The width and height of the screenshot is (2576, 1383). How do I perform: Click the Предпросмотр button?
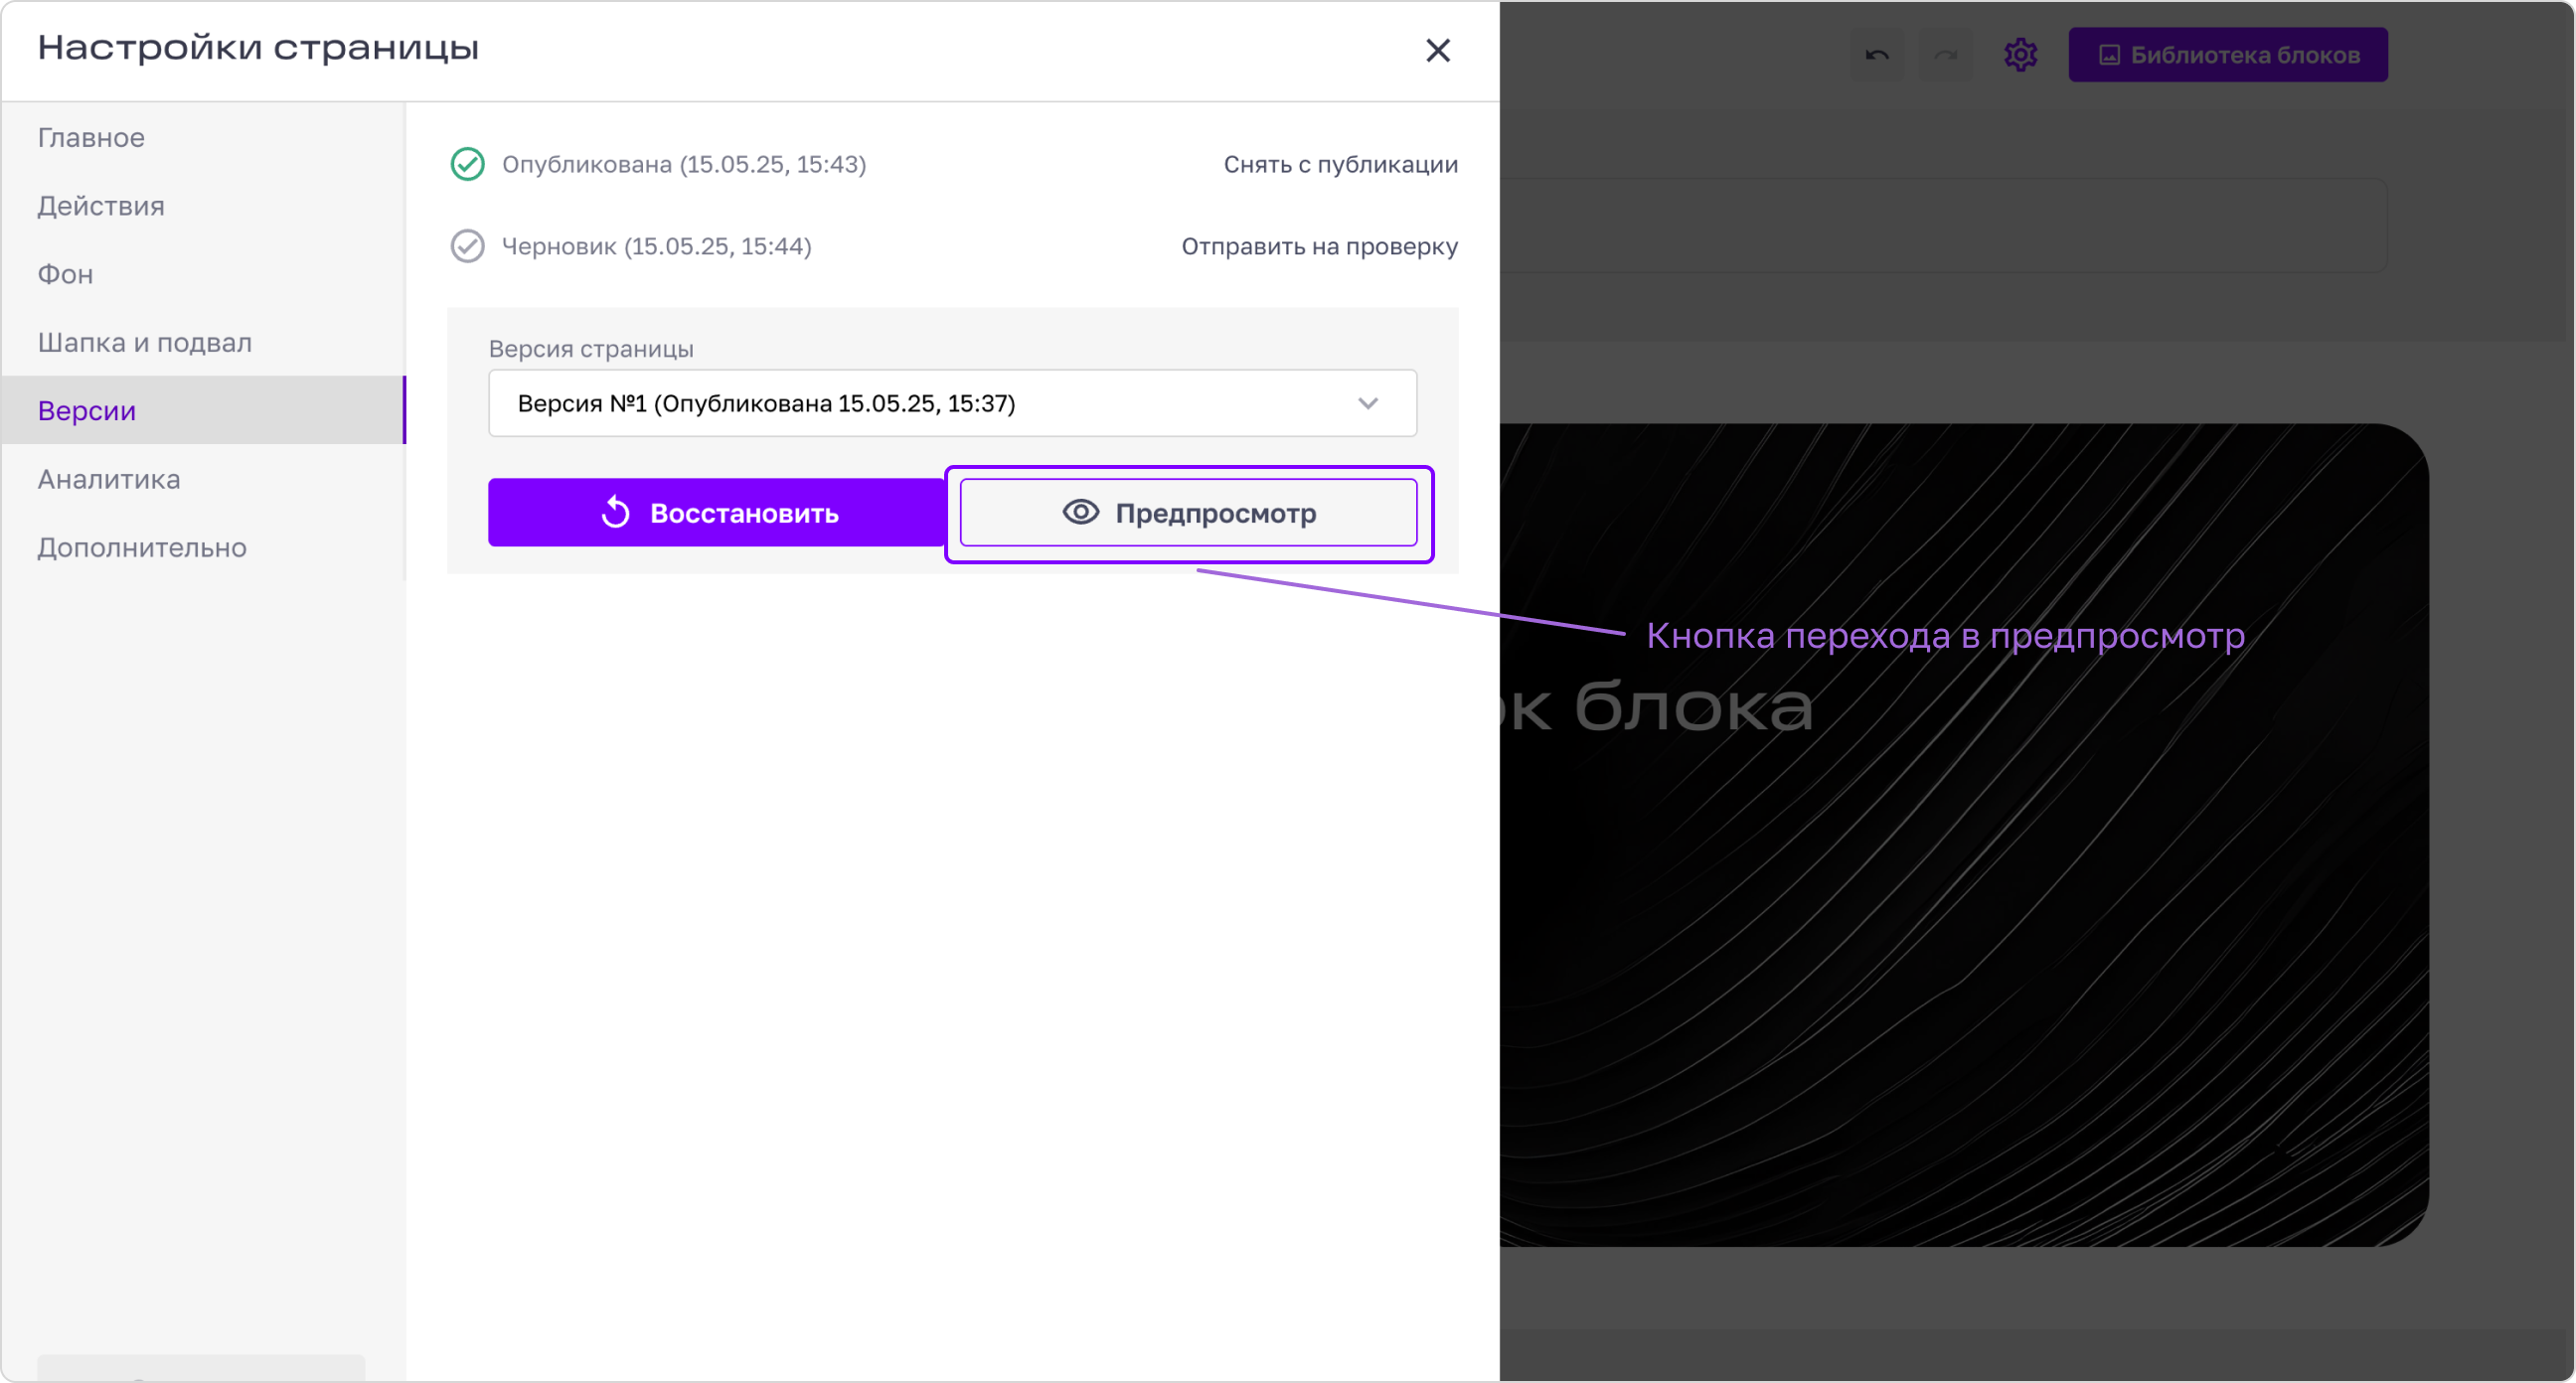(1188, 512)
